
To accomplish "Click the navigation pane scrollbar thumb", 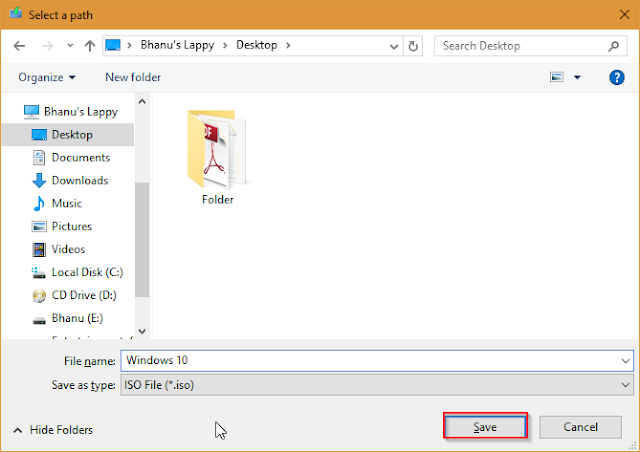I will pyautogui.click(x=142, y=240).
